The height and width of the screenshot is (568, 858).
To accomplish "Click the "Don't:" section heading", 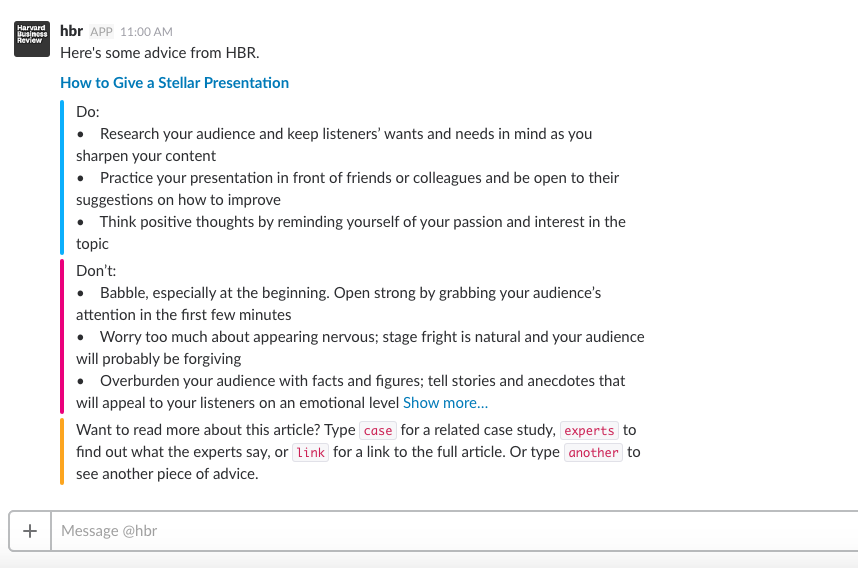I will [x=96, y=271].
